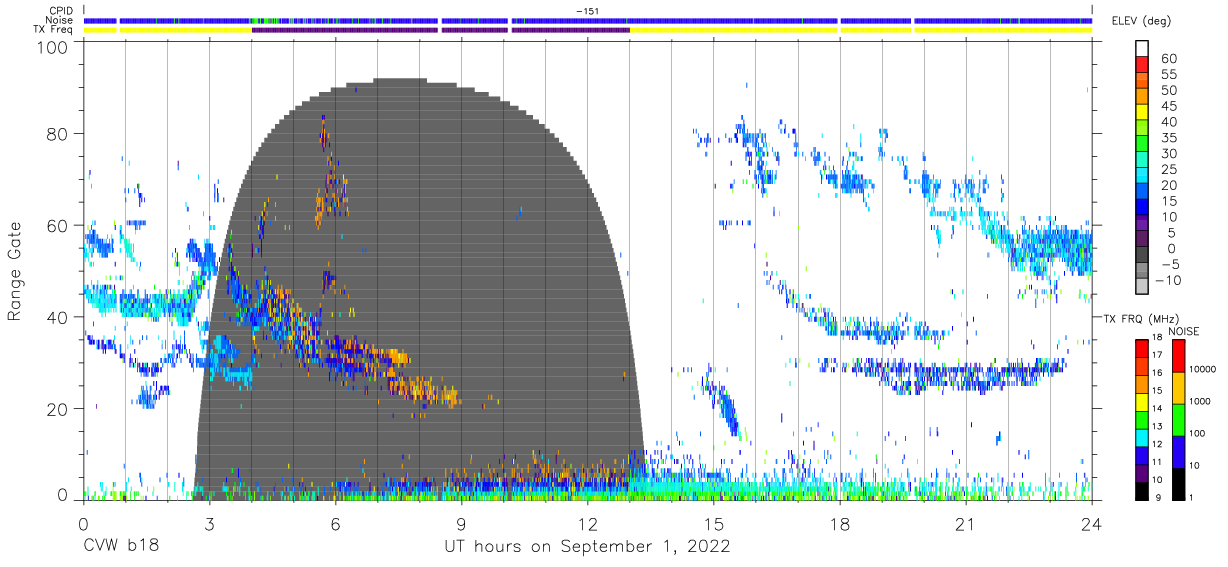Click the '-10' label on ELEV scale
1228x567 pixels.
click(1169, 280)
